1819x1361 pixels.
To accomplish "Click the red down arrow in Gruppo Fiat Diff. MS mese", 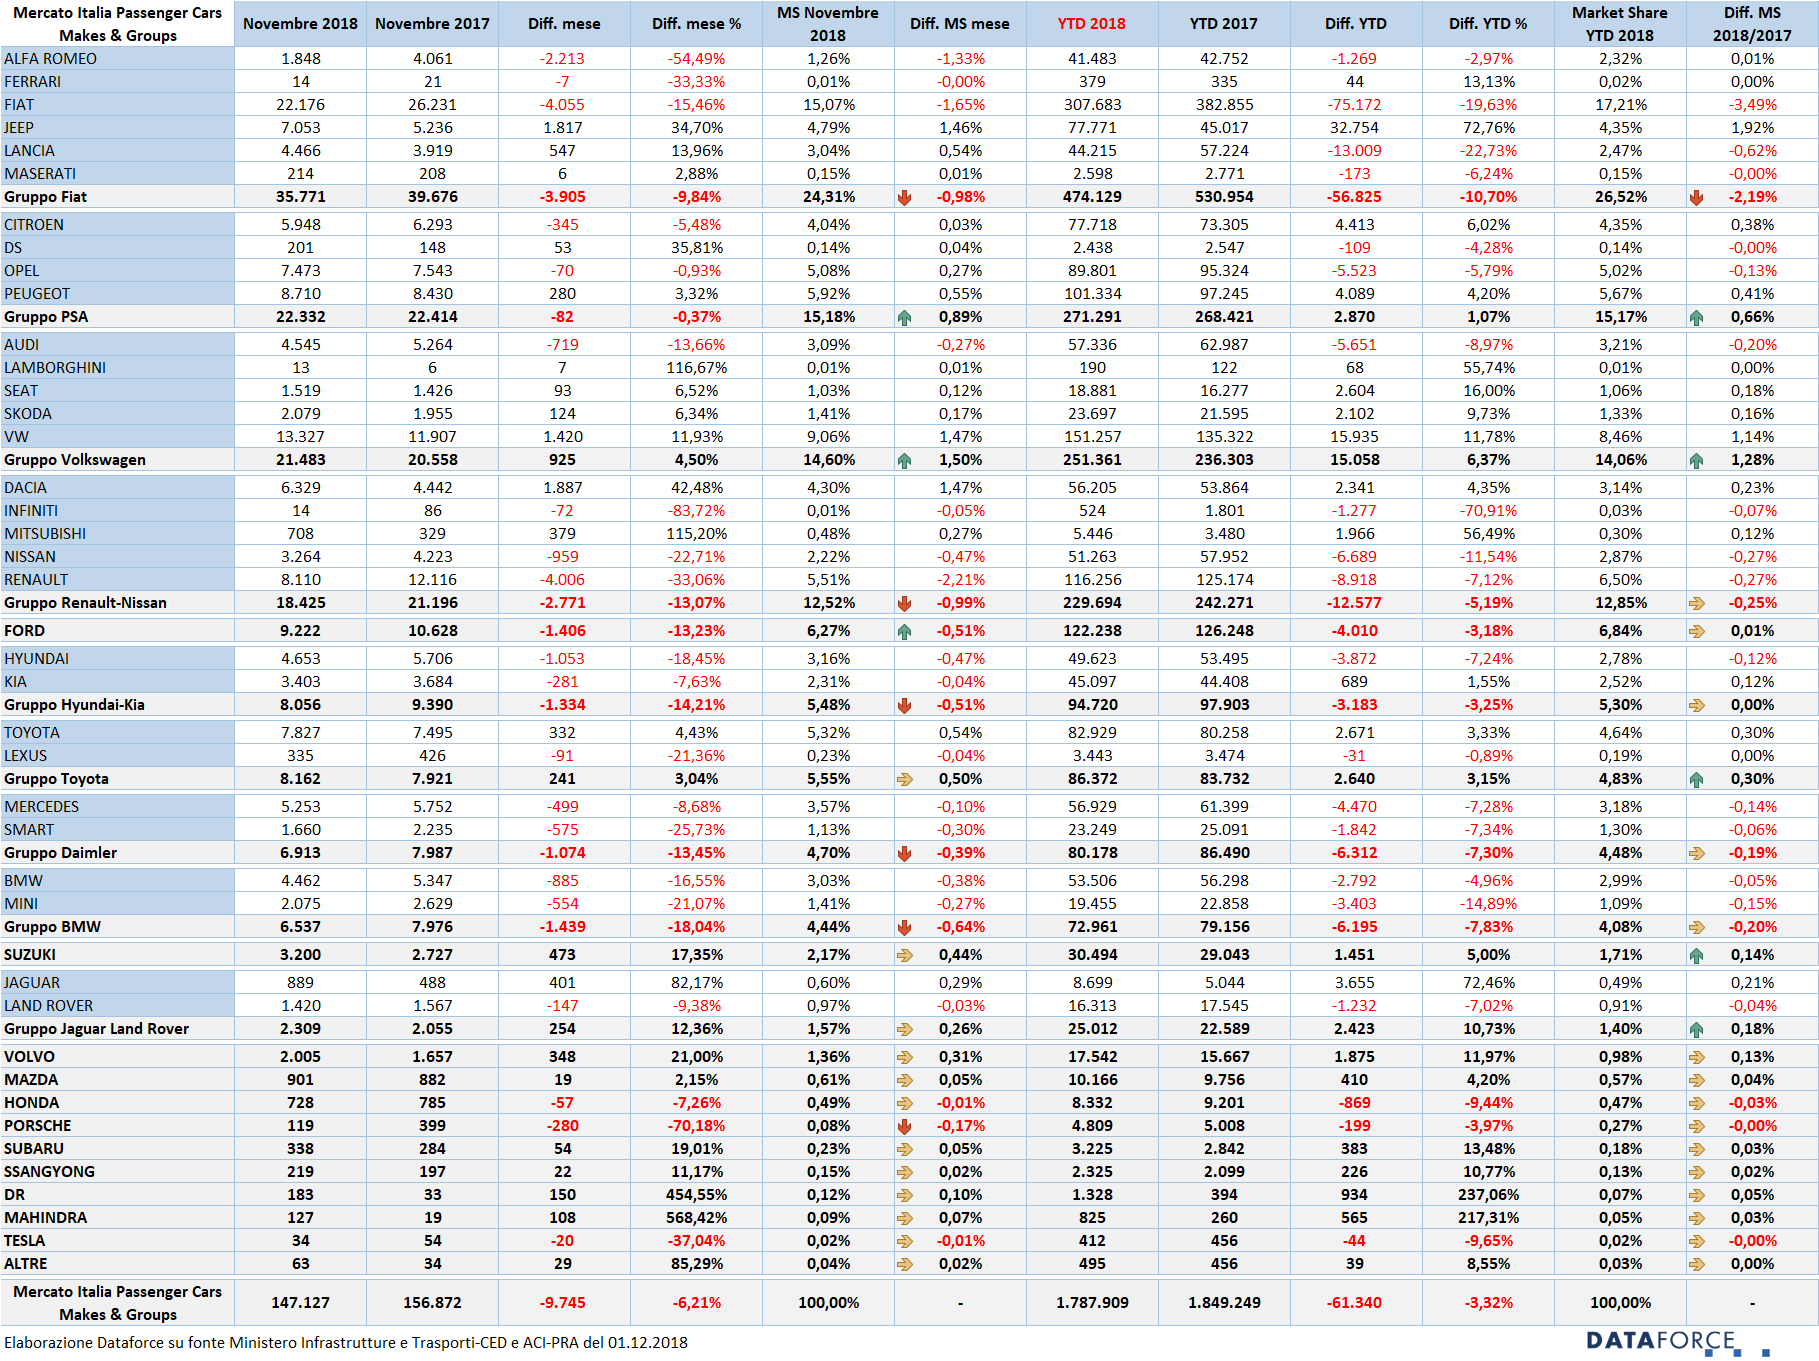I will (x=904, y=197).
